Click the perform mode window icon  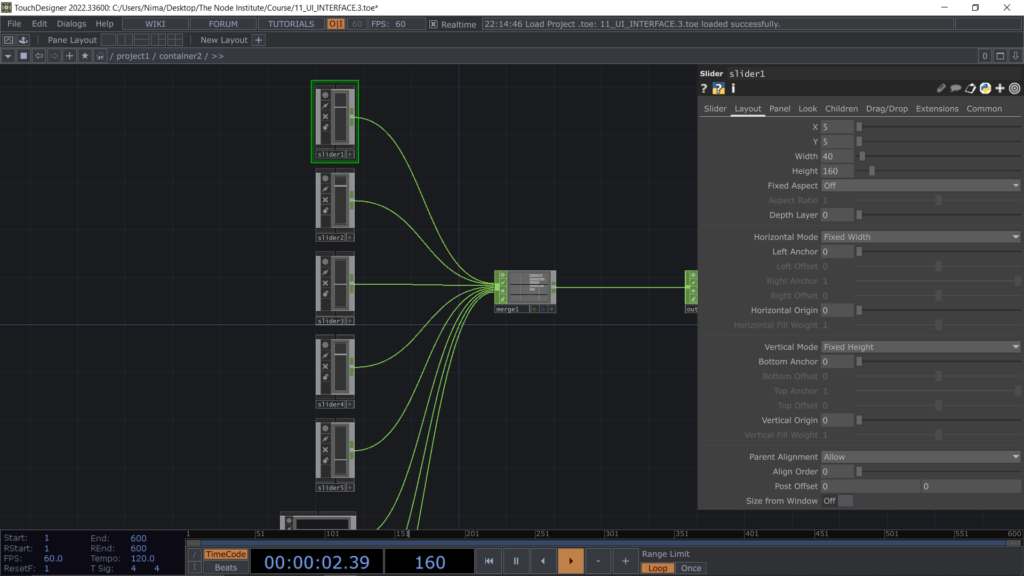(x=8, y=40)
